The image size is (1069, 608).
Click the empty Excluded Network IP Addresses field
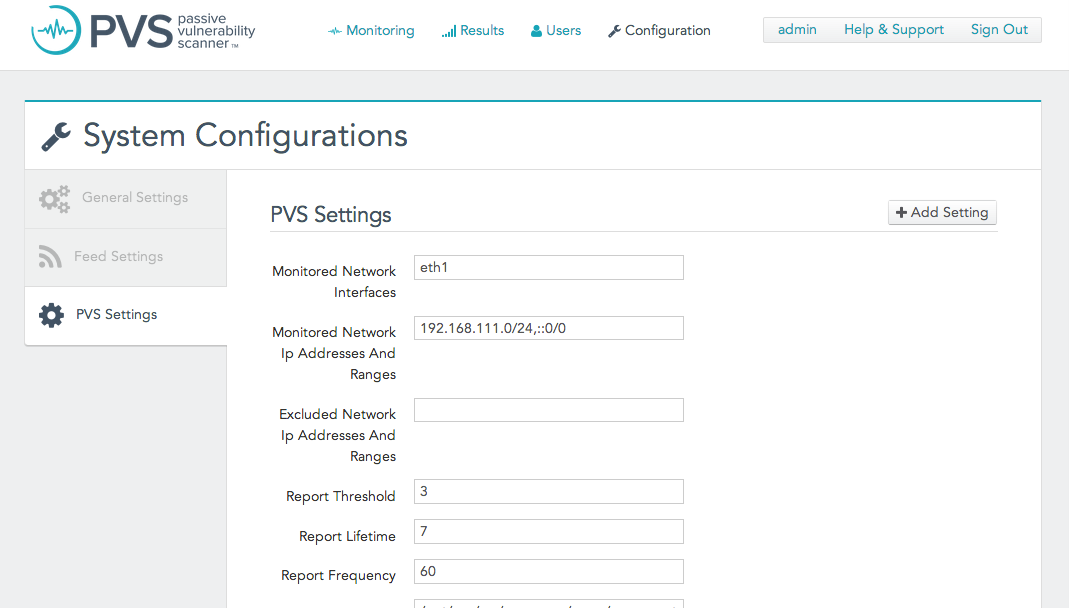pos(549,410)
